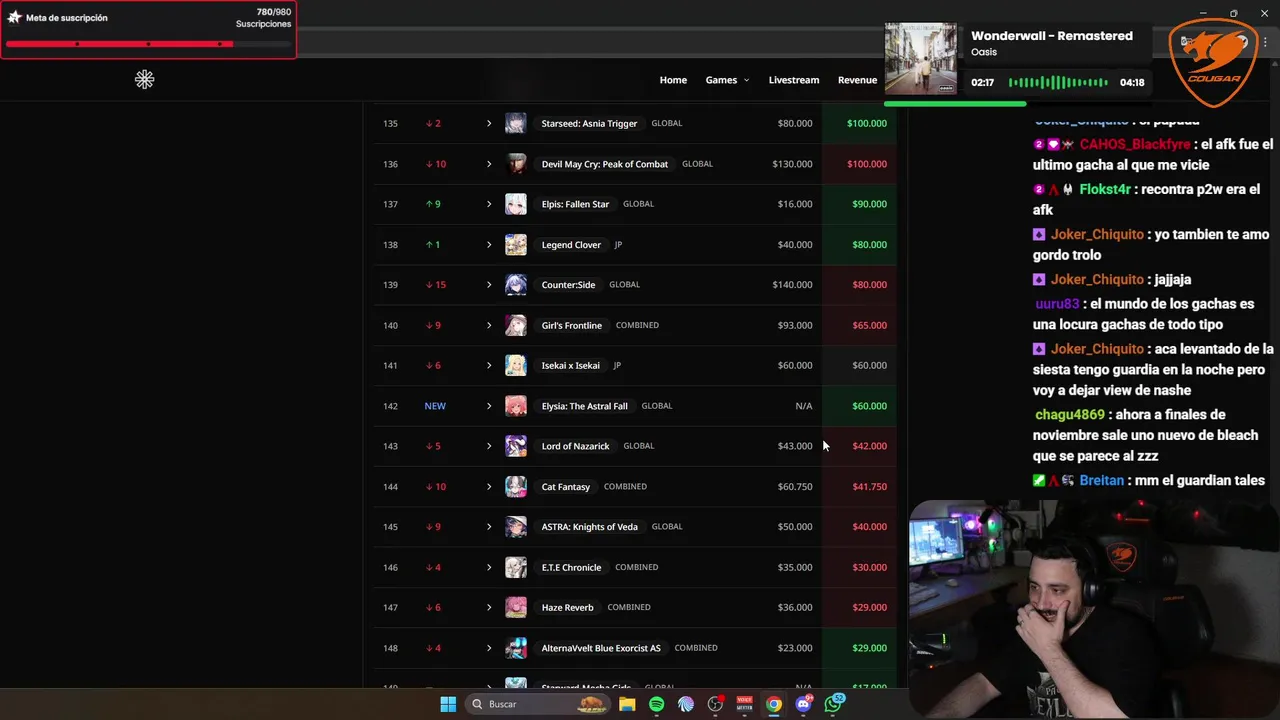Screen dimensions: 1280x720
Task: Click the Counter:Side game icon
Action: pyautogui.click(x=516, y=285)
